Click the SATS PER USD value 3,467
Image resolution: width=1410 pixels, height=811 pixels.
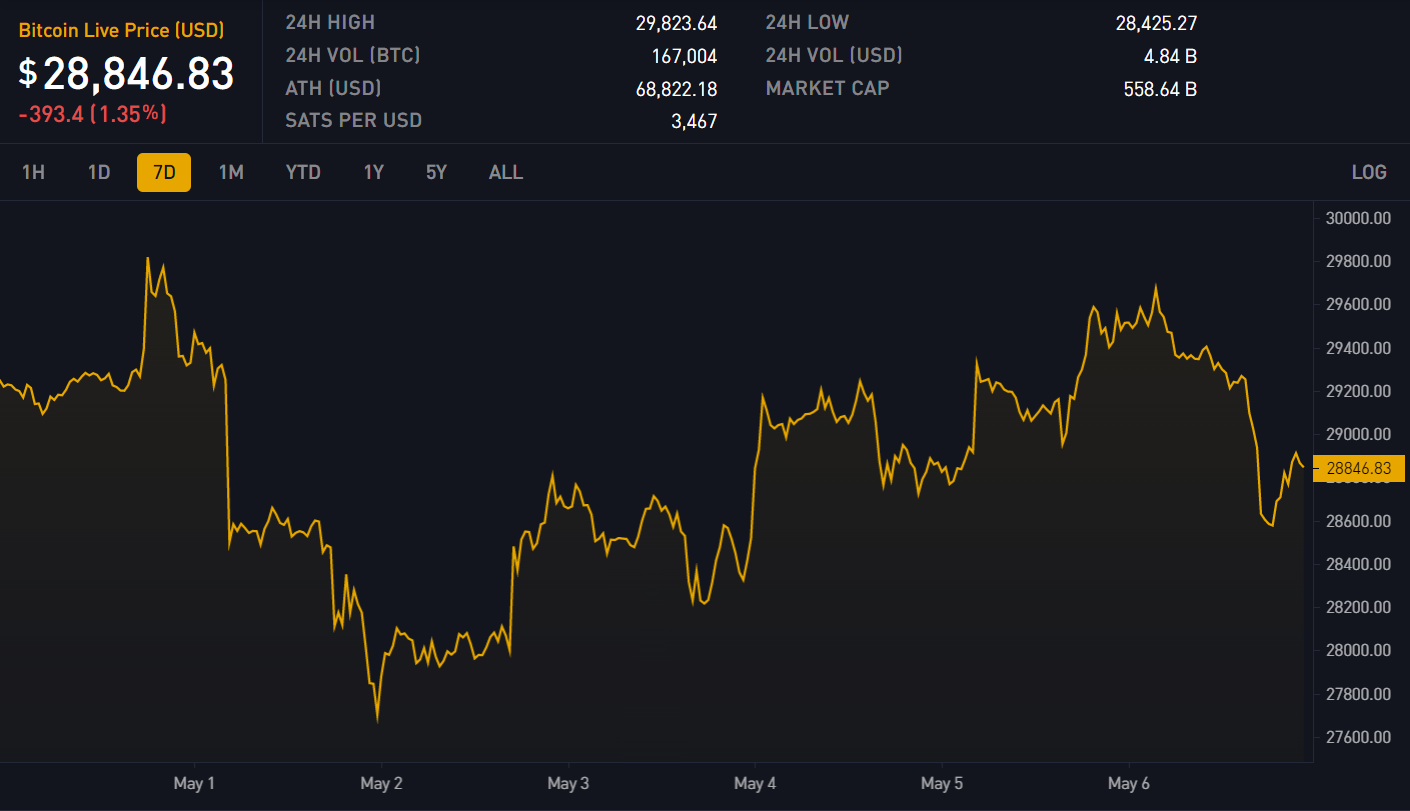click(693, 122)
